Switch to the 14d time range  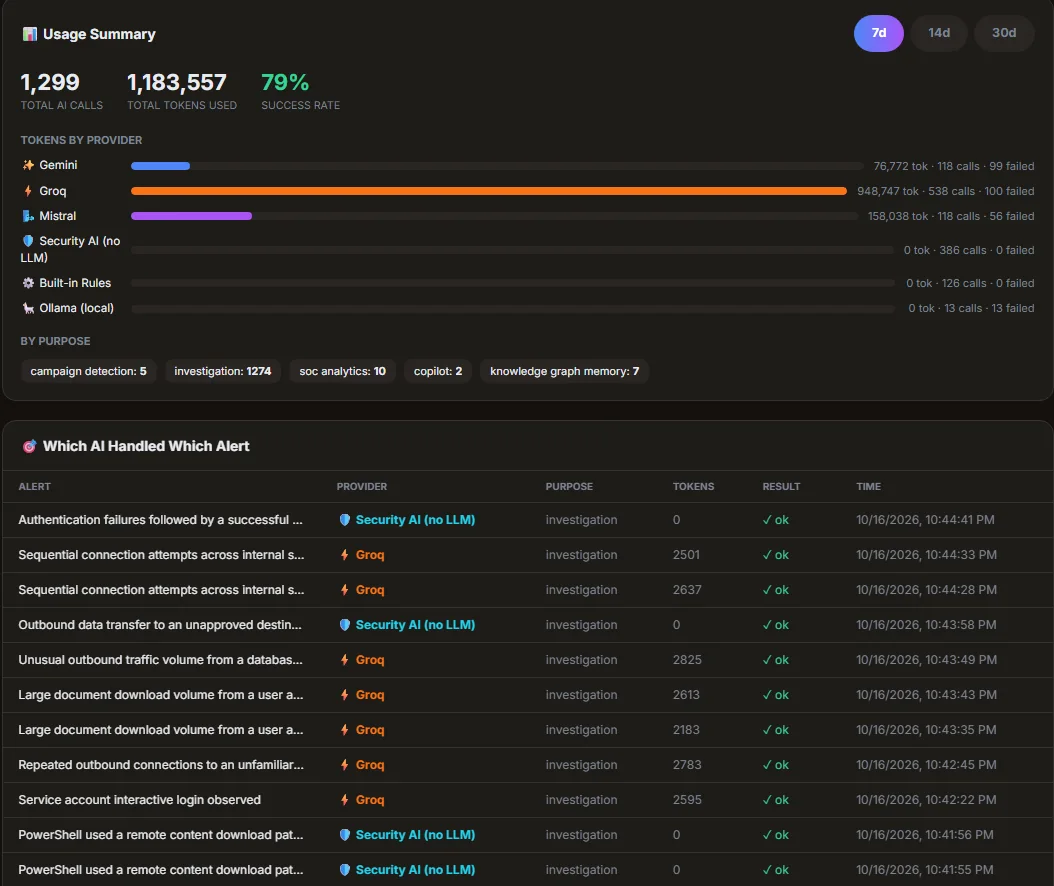coord(939,33)
